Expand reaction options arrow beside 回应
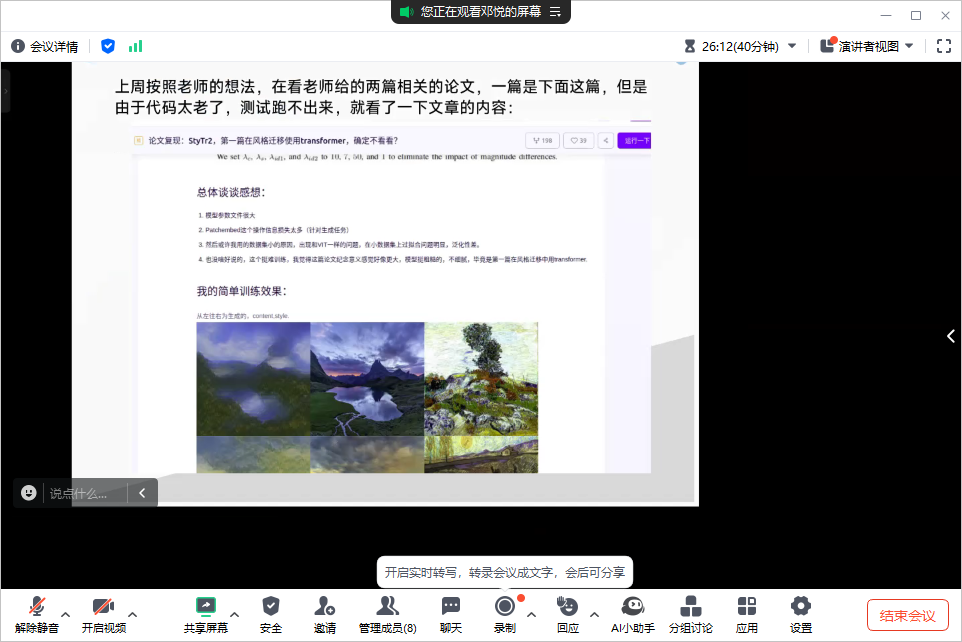The image size is (962, 642). (x=594, y=614)
